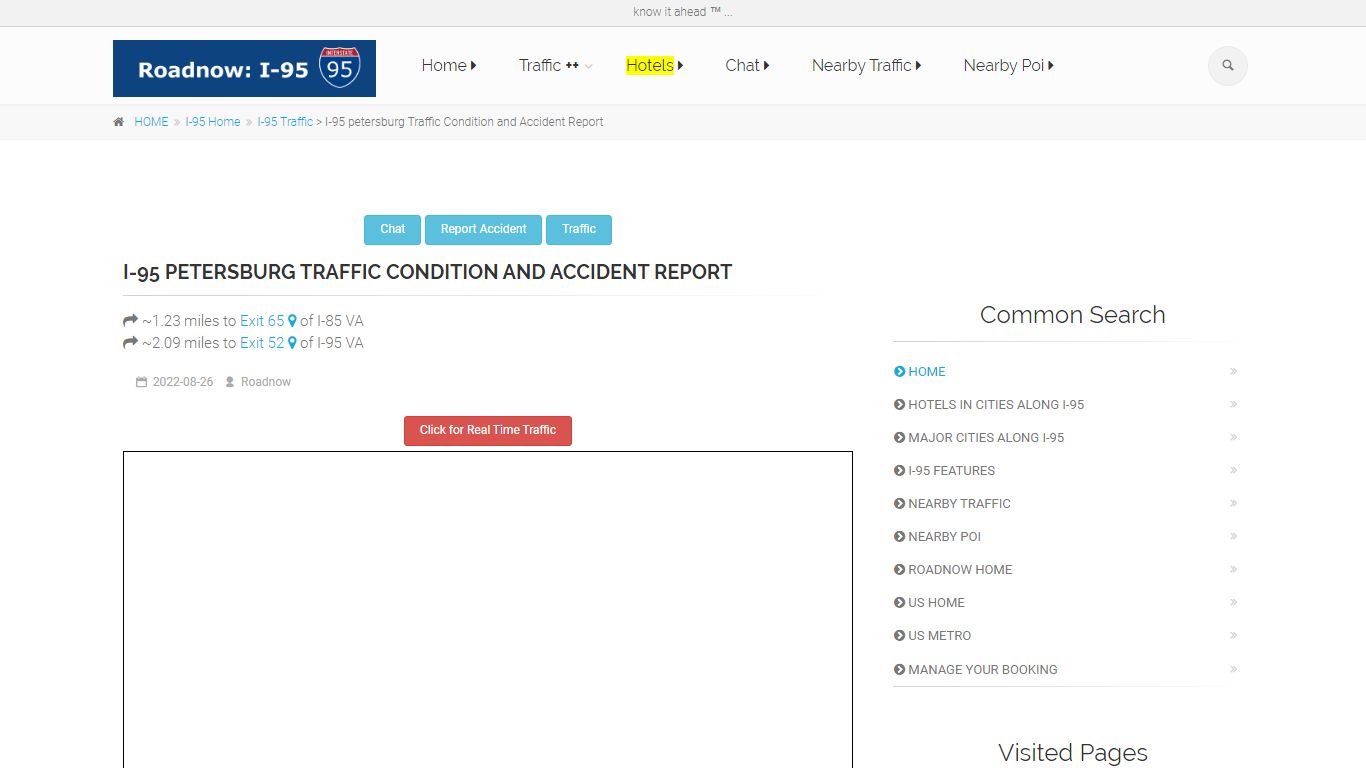Open Nearby Traffic sidebar link
The width and height of the screenshot is (1366, 768).
coord(959,504)
